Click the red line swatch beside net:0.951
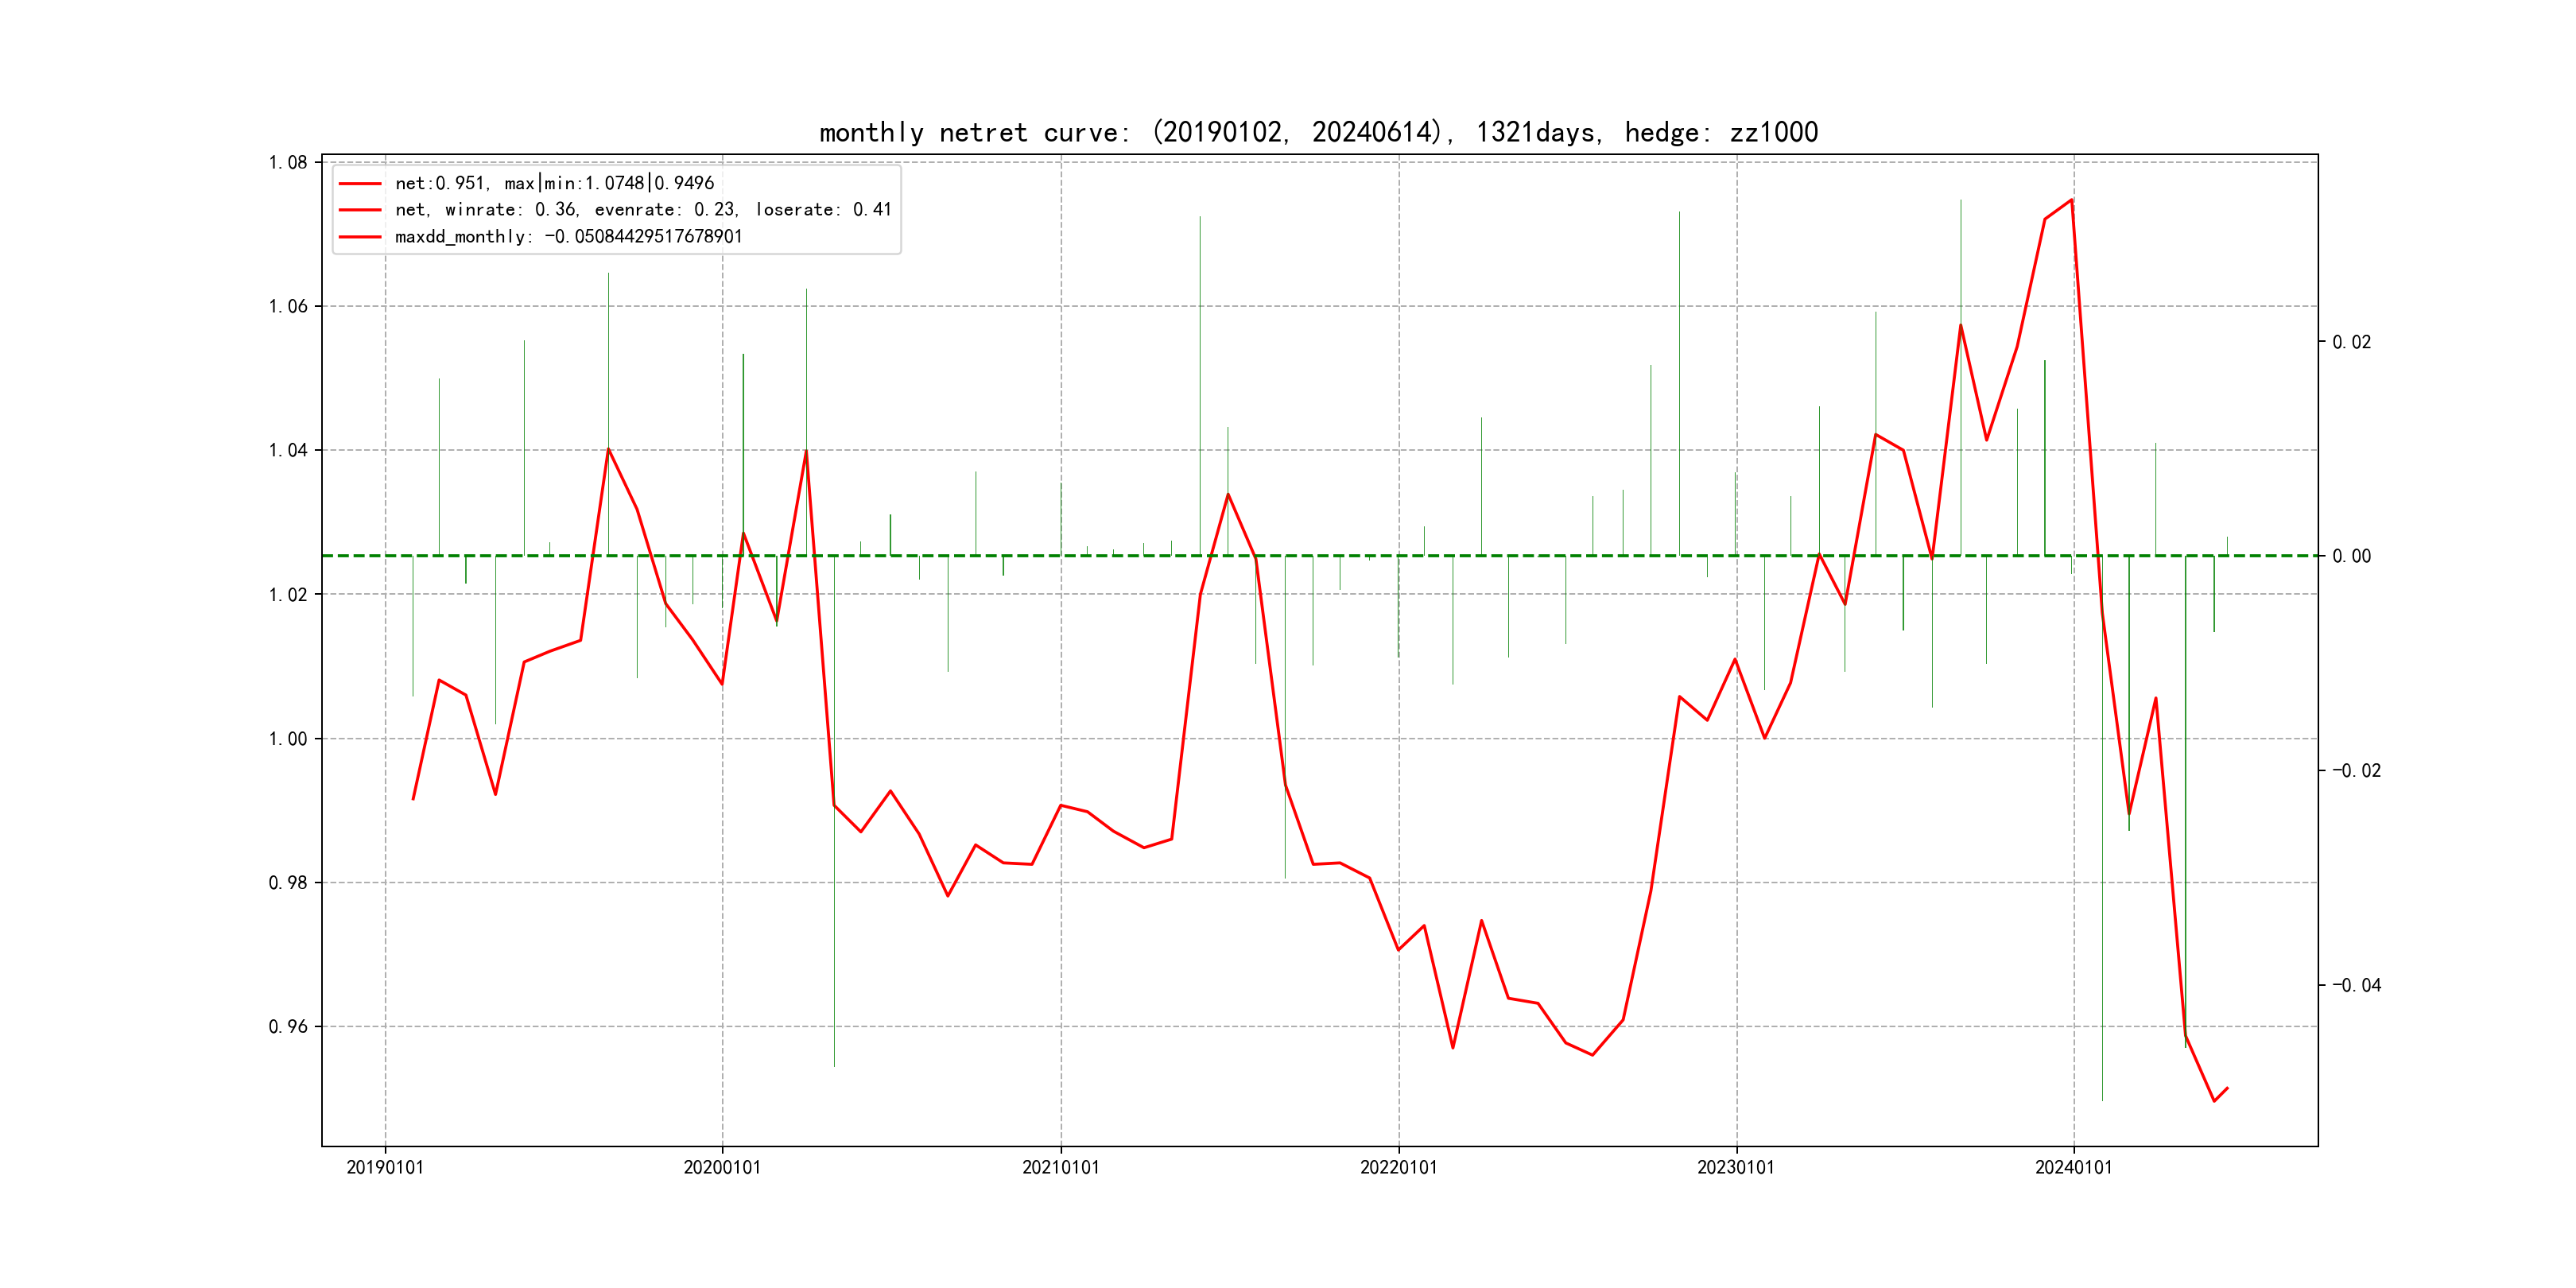Image resolution: width=2576 pixels, height=1288 pixels. click(x=360, y=184)
